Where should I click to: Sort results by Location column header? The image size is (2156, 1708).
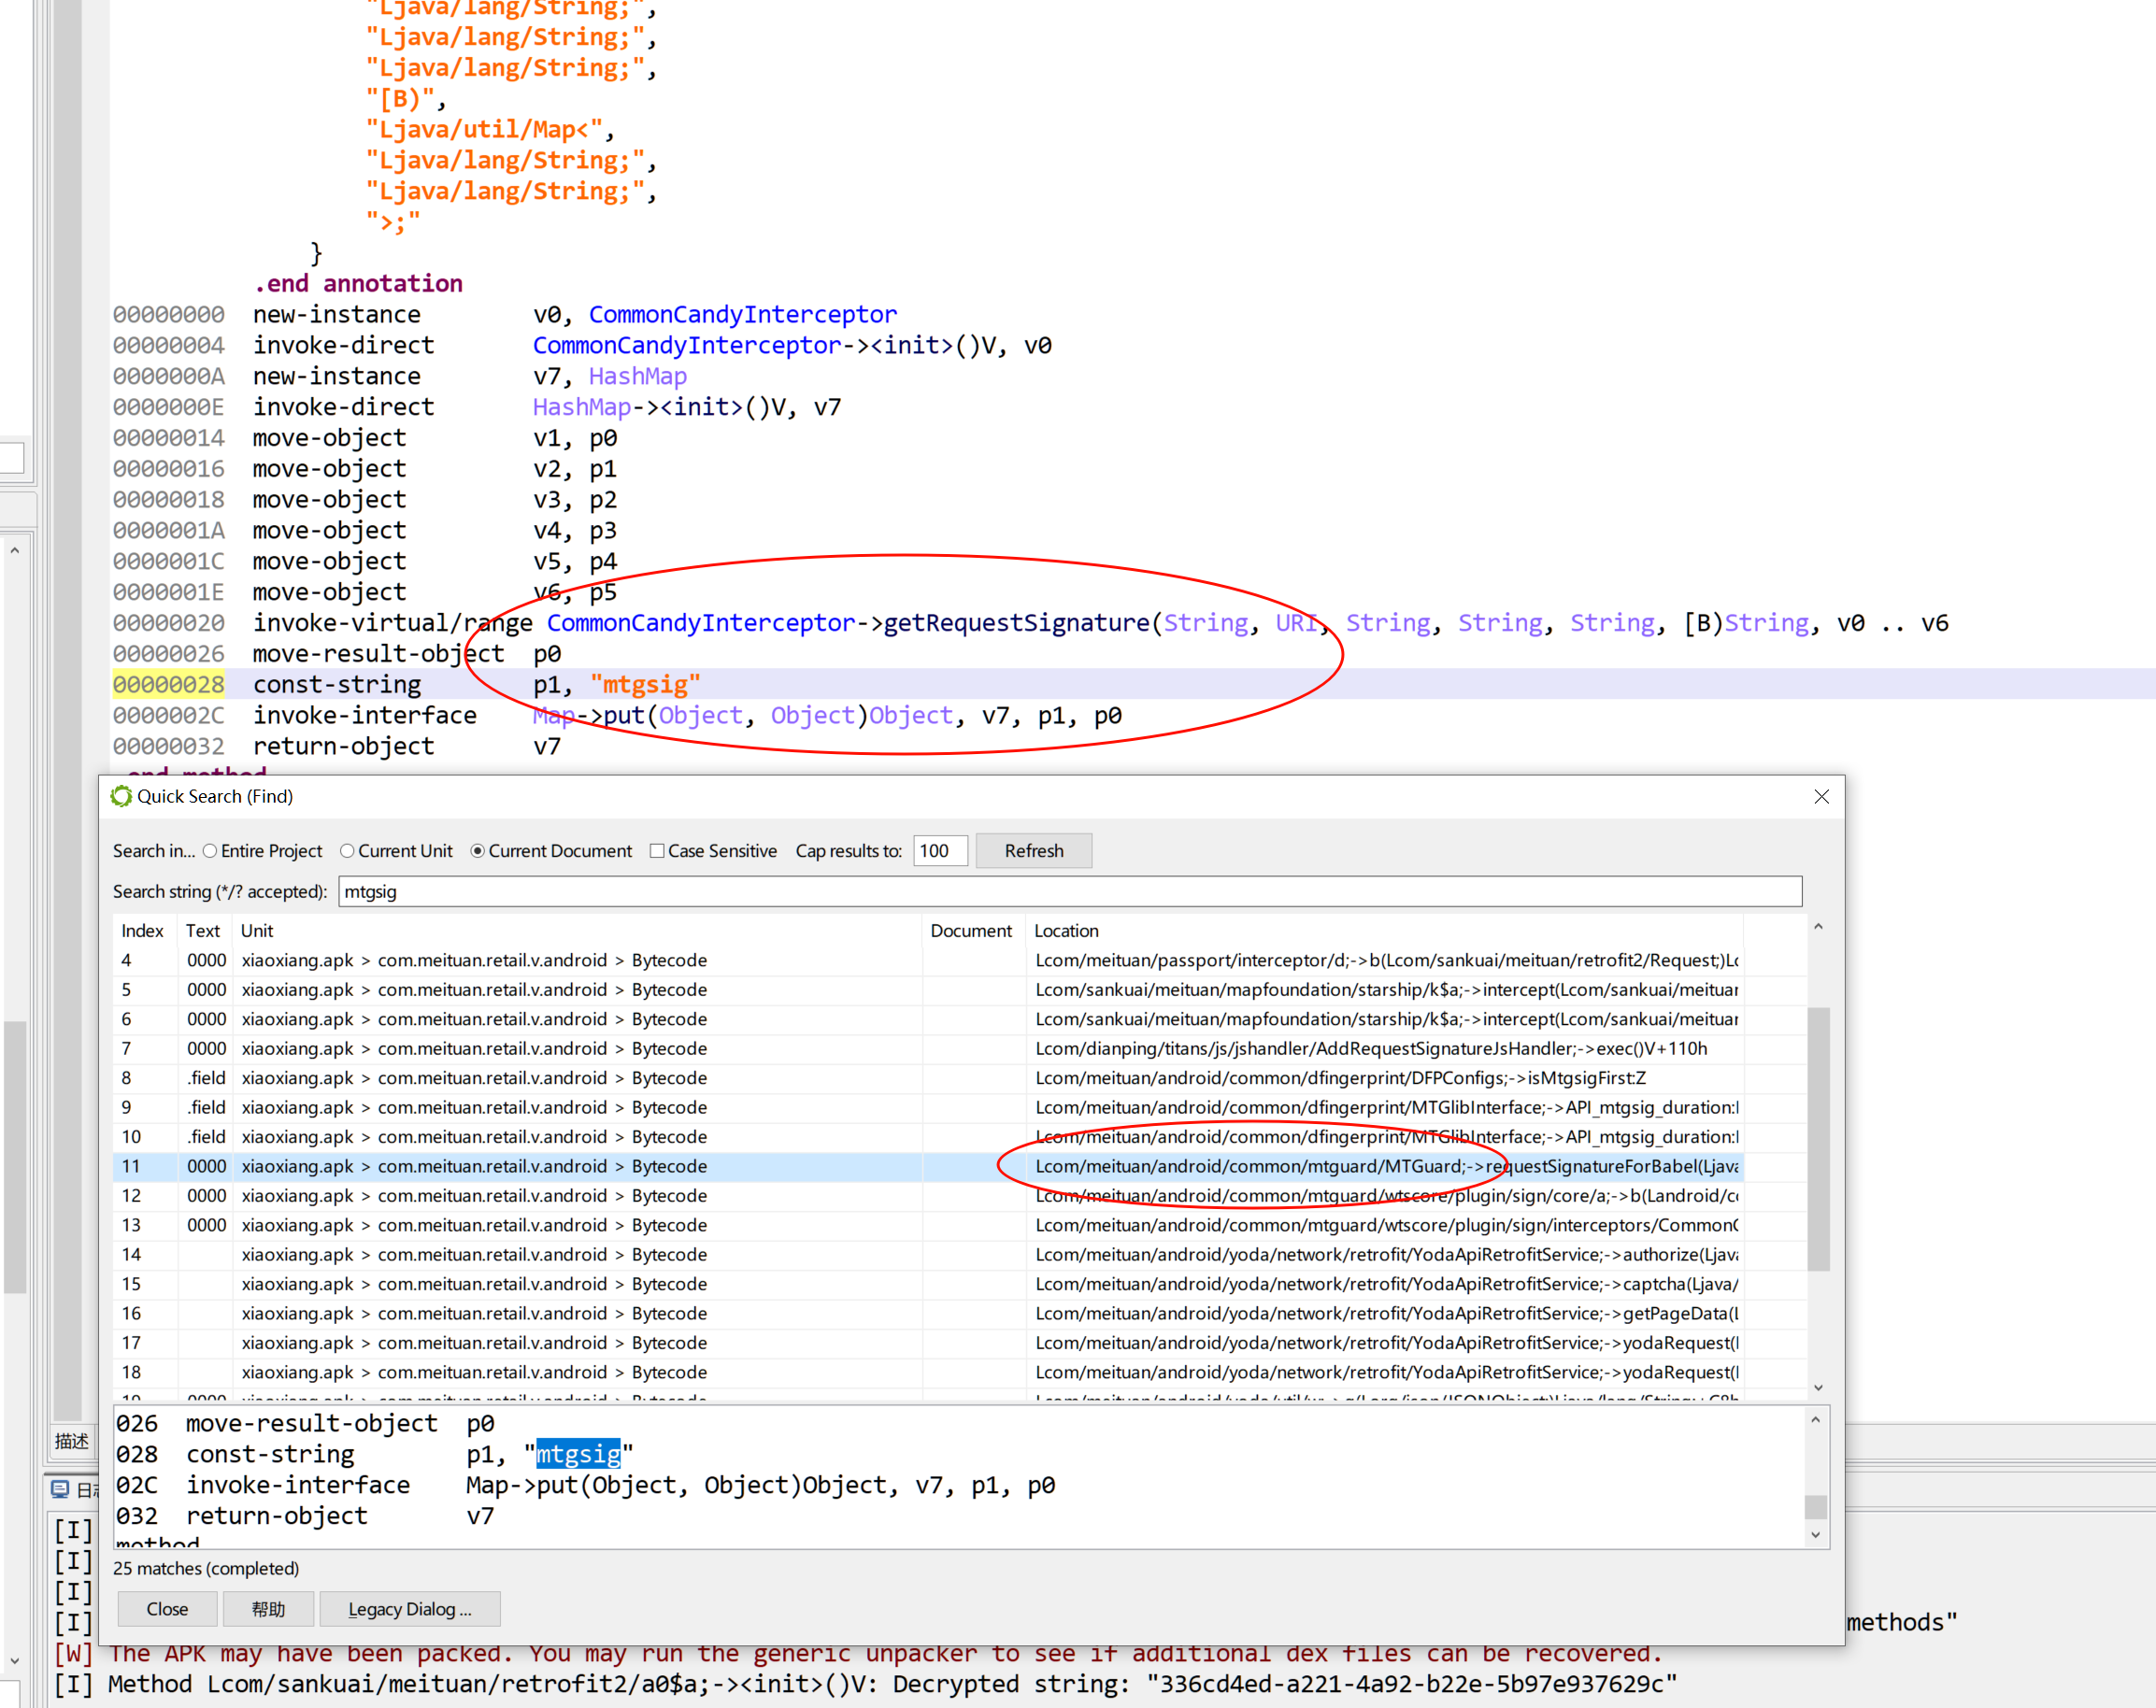click(x=1066, y=931)
